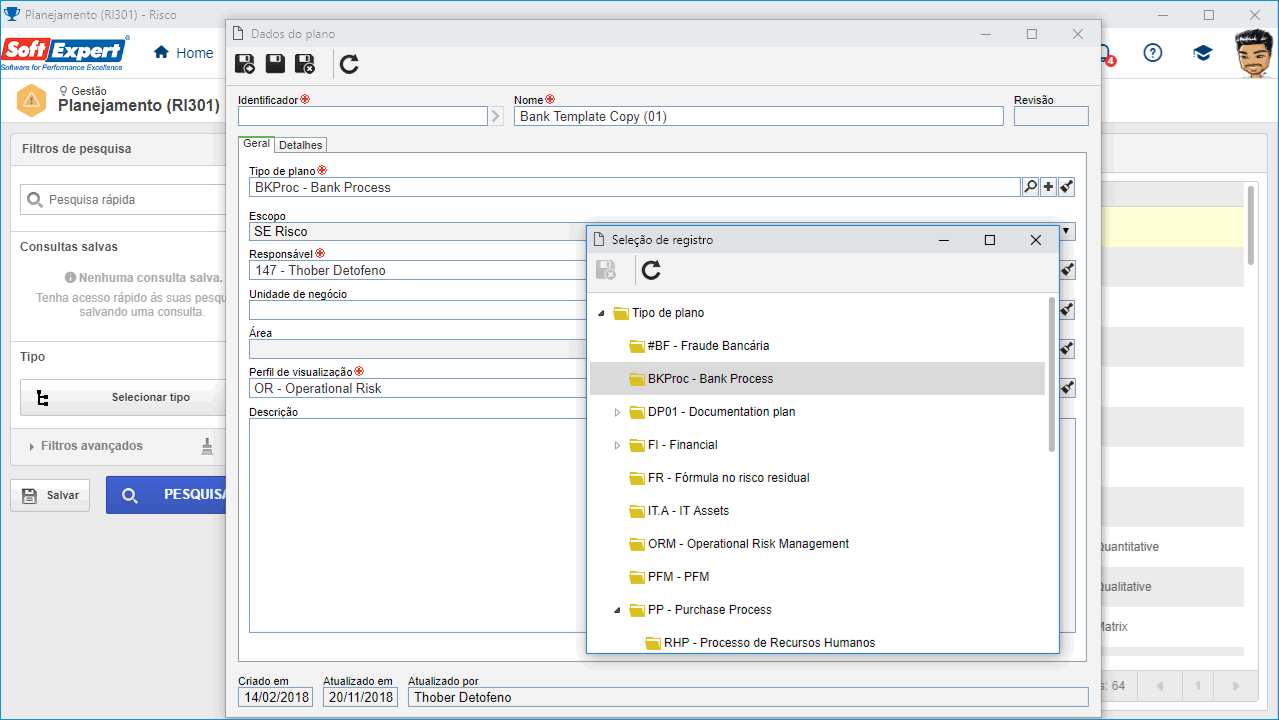Switch to the Detalhes tab
Image resolution: width=1279 pixels, height=720 pixels.
[300, 145]
